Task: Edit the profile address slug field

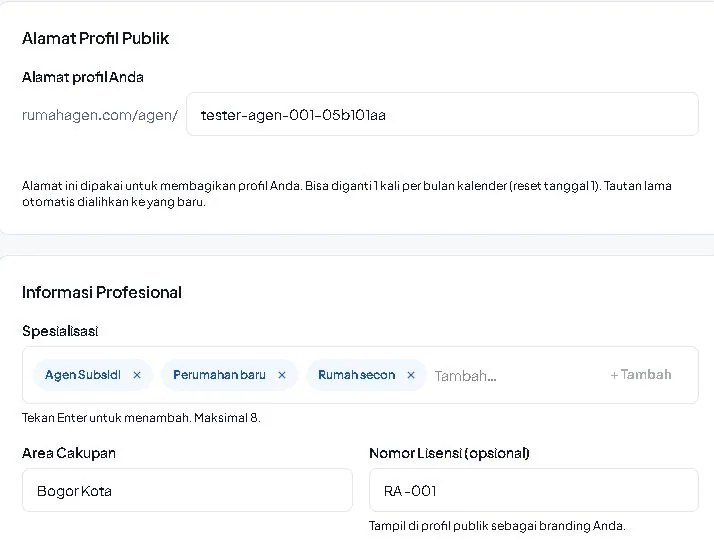Action: pyautogui.click(x=442, y=114)
